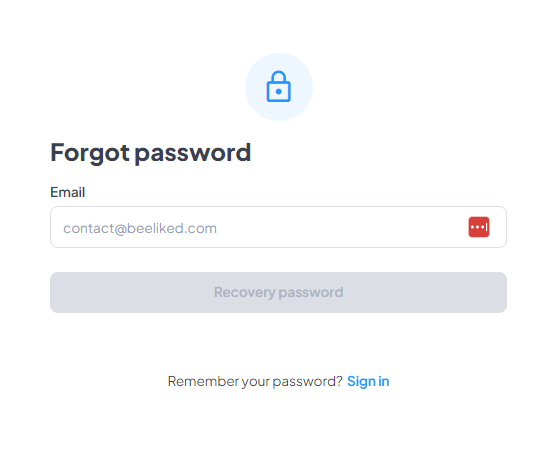Click the blue padlock icon
The height and width of the screenshot is (450, 559).
point(278,87)
